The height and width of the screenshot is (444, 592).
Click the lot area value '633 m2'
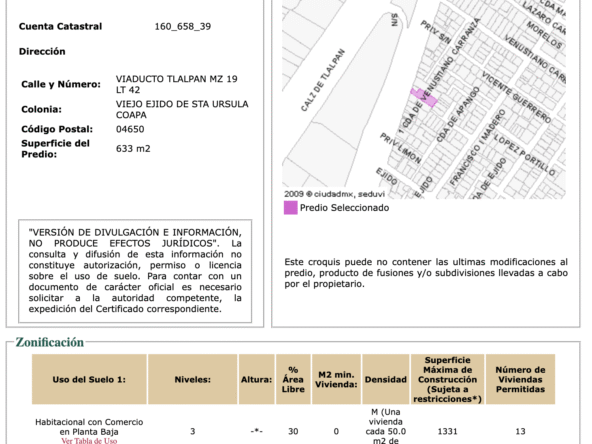133,149
